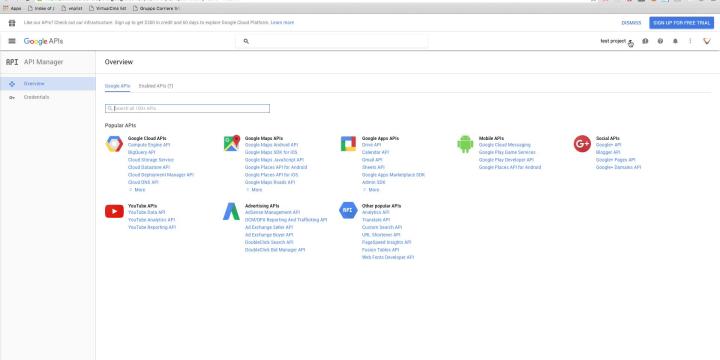Click the red YouTube play icon
Viewport: 720px width, 360px height.
coord(114,211)
